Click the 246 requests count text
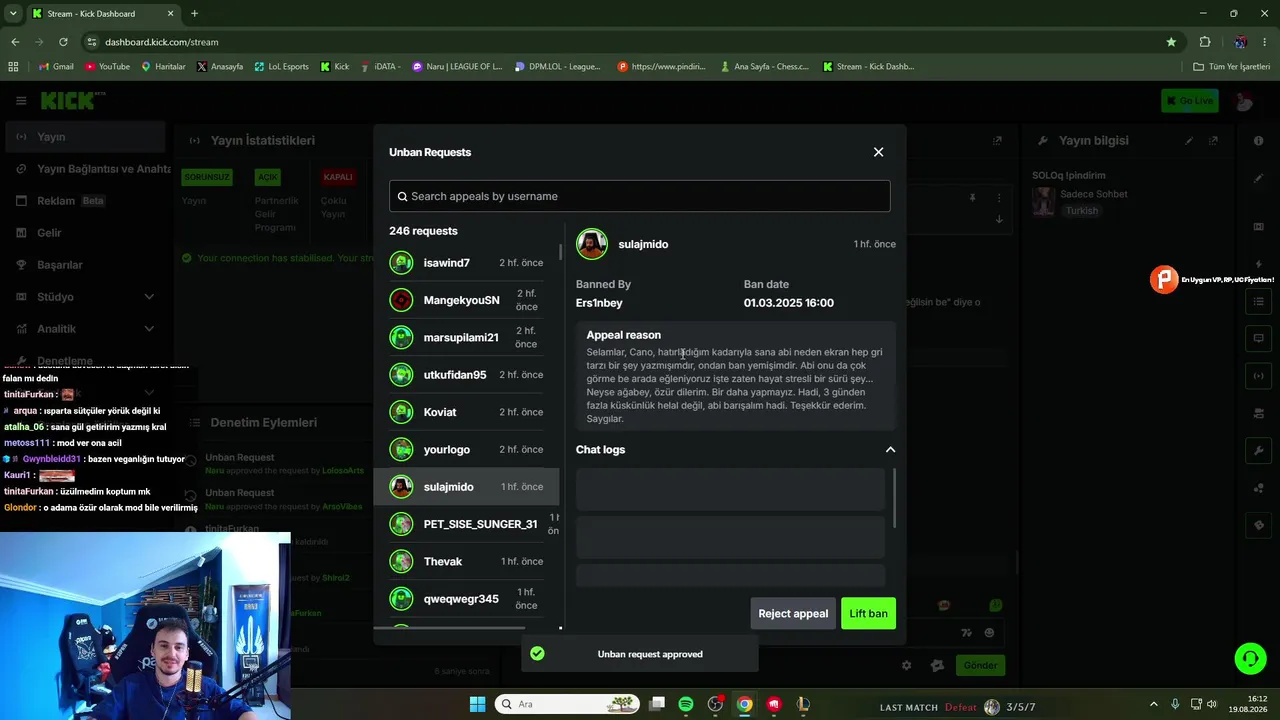Image resolution: width=1280 pixels, height=720 pixels. (x=423, y=231)
